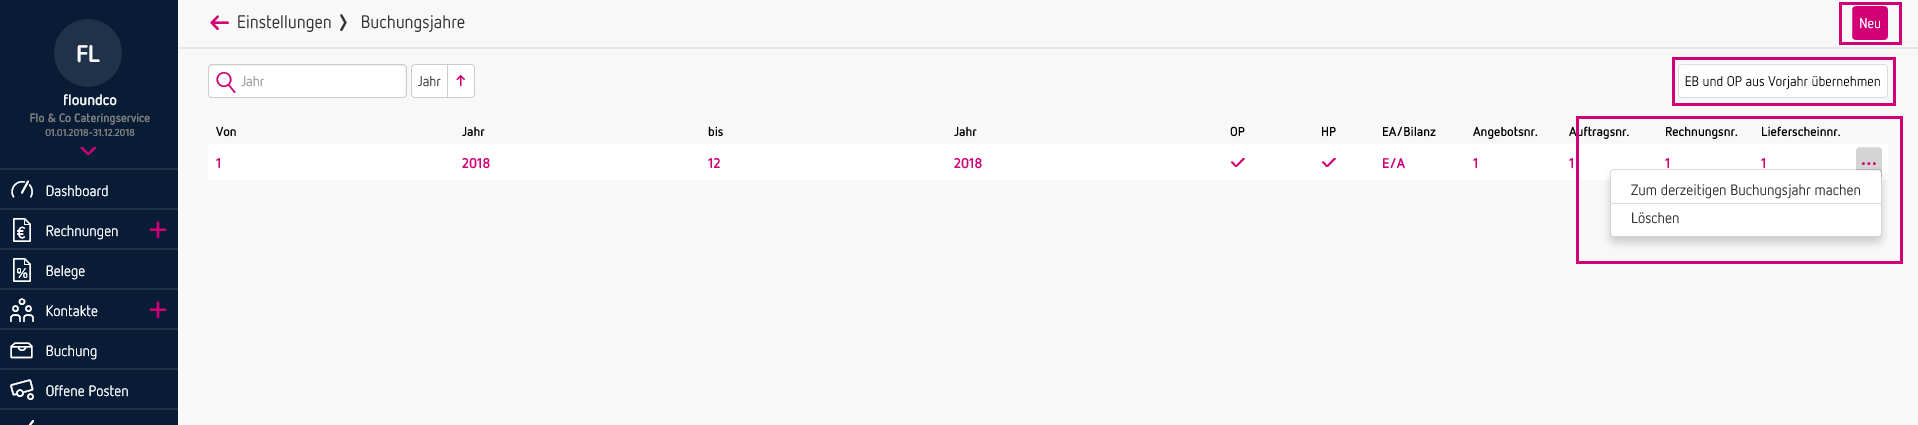Open Offene Posten via its icon
This screenshot has width=1918, height=425.
(x=22, y=391)
